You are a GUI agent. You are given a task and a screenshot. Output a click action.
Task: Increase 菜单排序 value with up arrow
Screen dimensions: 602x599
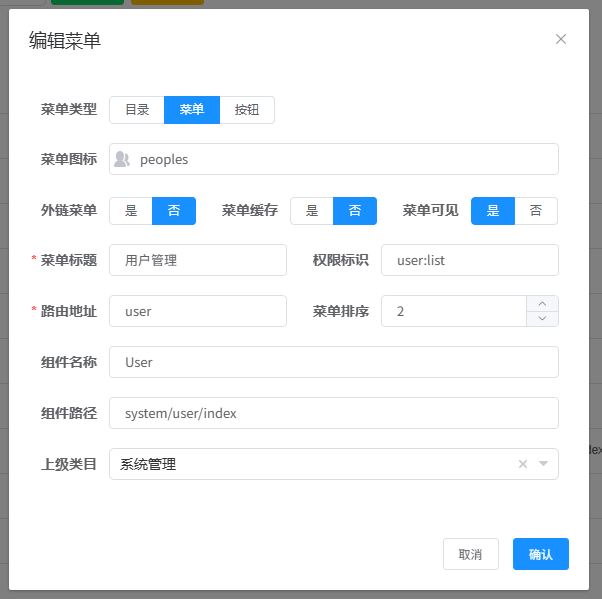pyautogui.click(x=542, y=303)
